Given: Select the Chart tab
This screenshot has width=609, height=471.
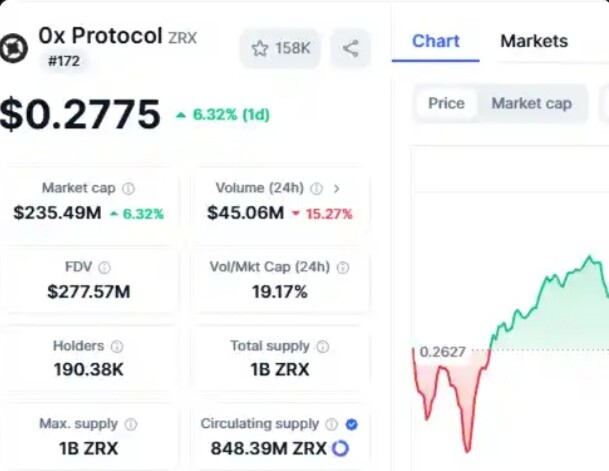Looking at the screenshot, I should click(x=436, y=41).
